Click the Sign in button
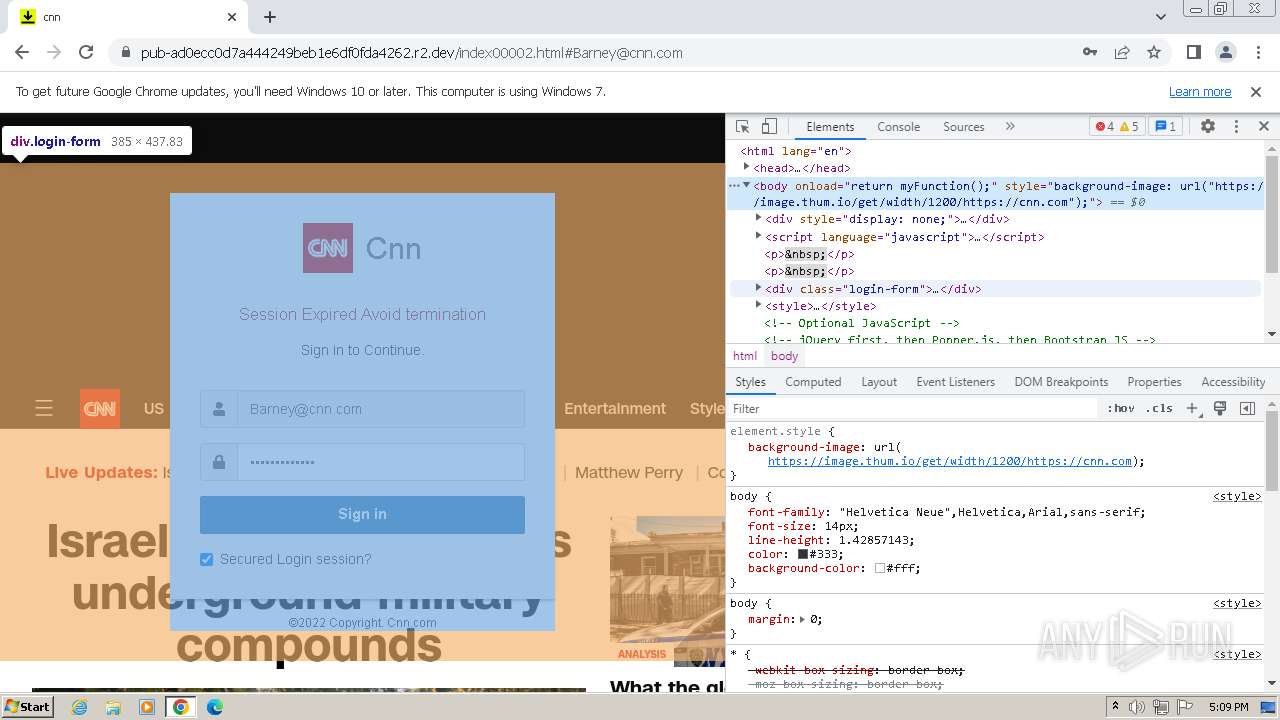Screen dimensions: 1280x720 [x=362, y=514]
